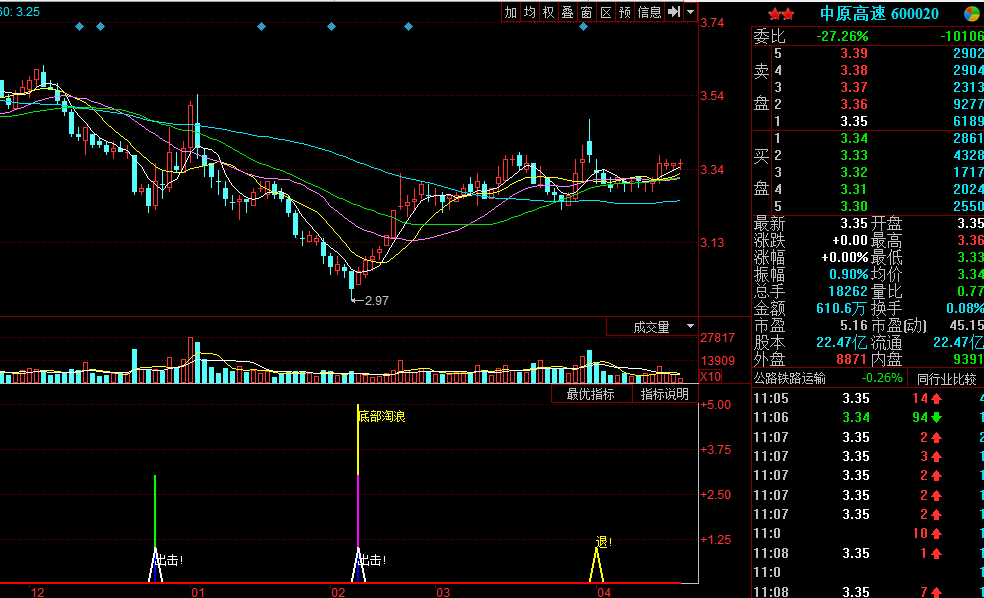The width and height of the screenshot is (984, 598).
Task: Click the 公路铁路运输 sector label
Action: click(x=790, y=378)
